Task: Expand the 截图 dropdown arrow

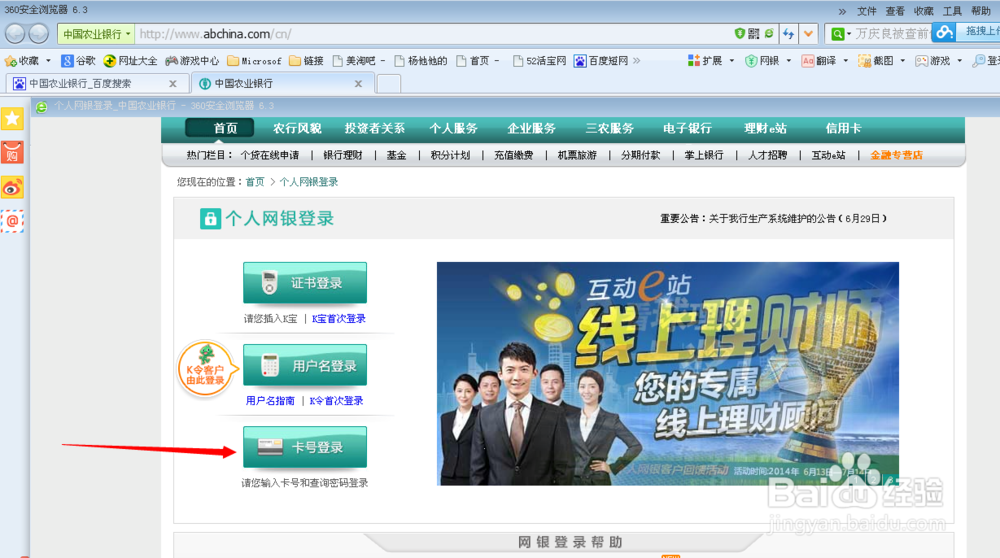Action: tap(902, 61)
